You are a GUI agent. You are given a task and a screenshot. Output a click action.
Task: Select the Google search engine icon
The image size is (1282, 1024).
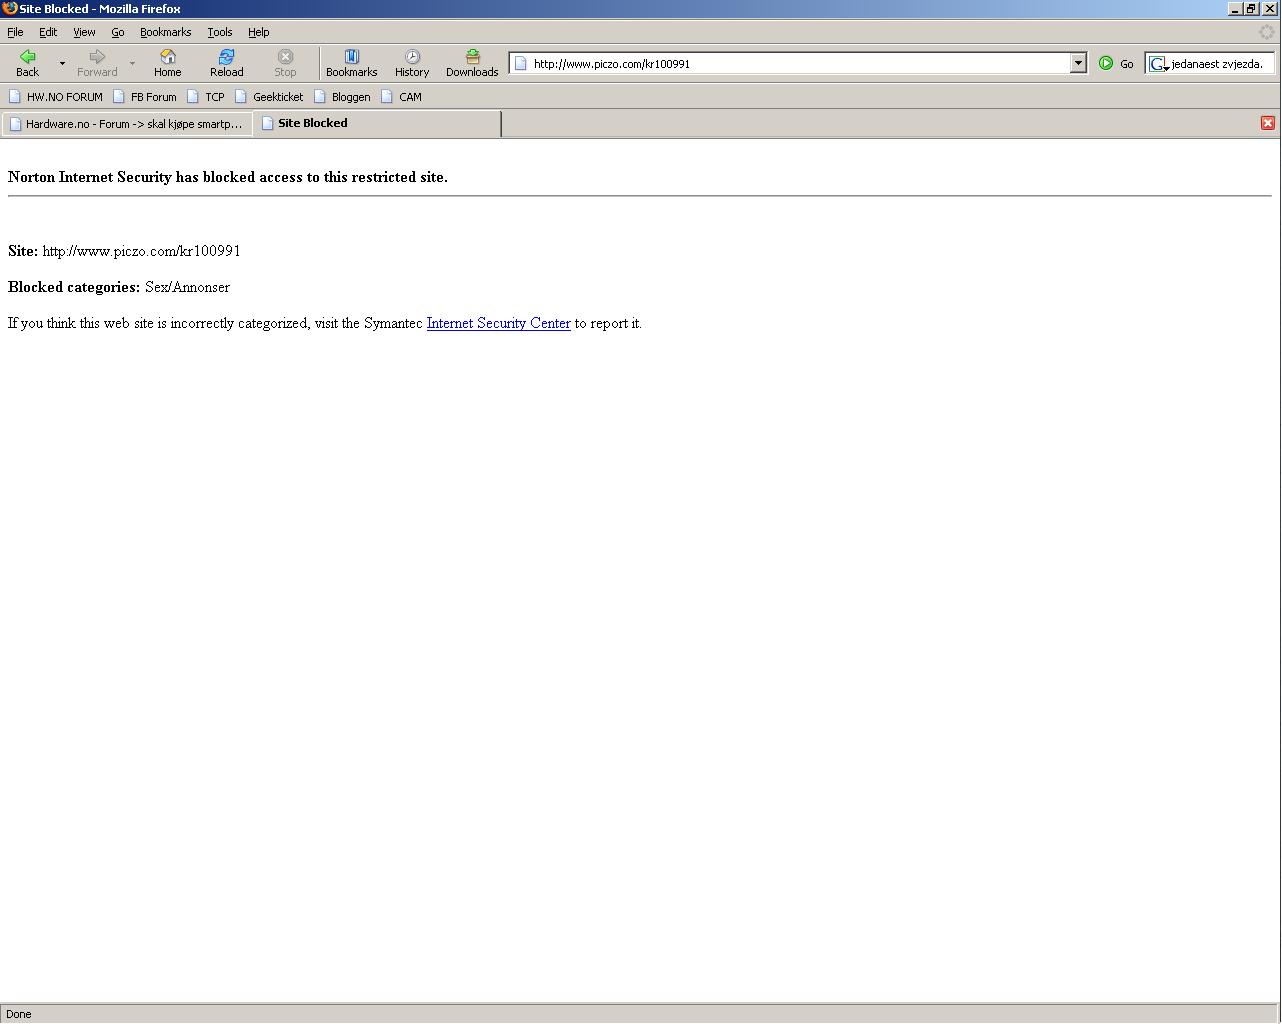tap(1158, 64)
